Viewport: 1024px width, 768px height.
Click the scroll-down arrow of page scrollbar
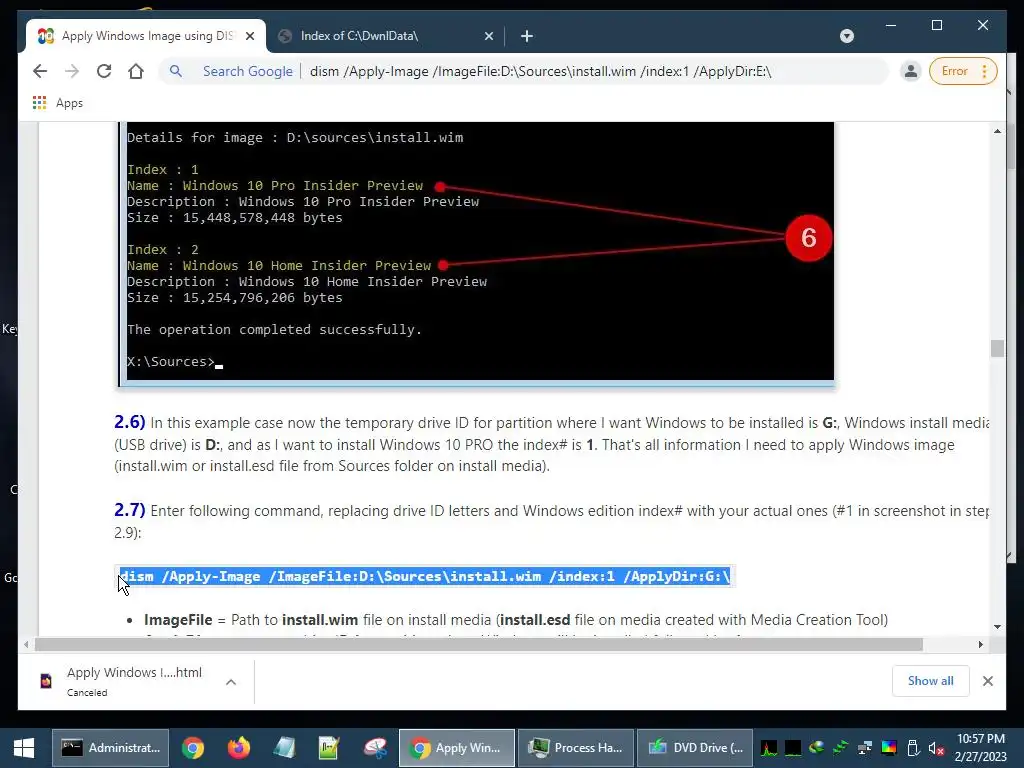tap(997, 627)
